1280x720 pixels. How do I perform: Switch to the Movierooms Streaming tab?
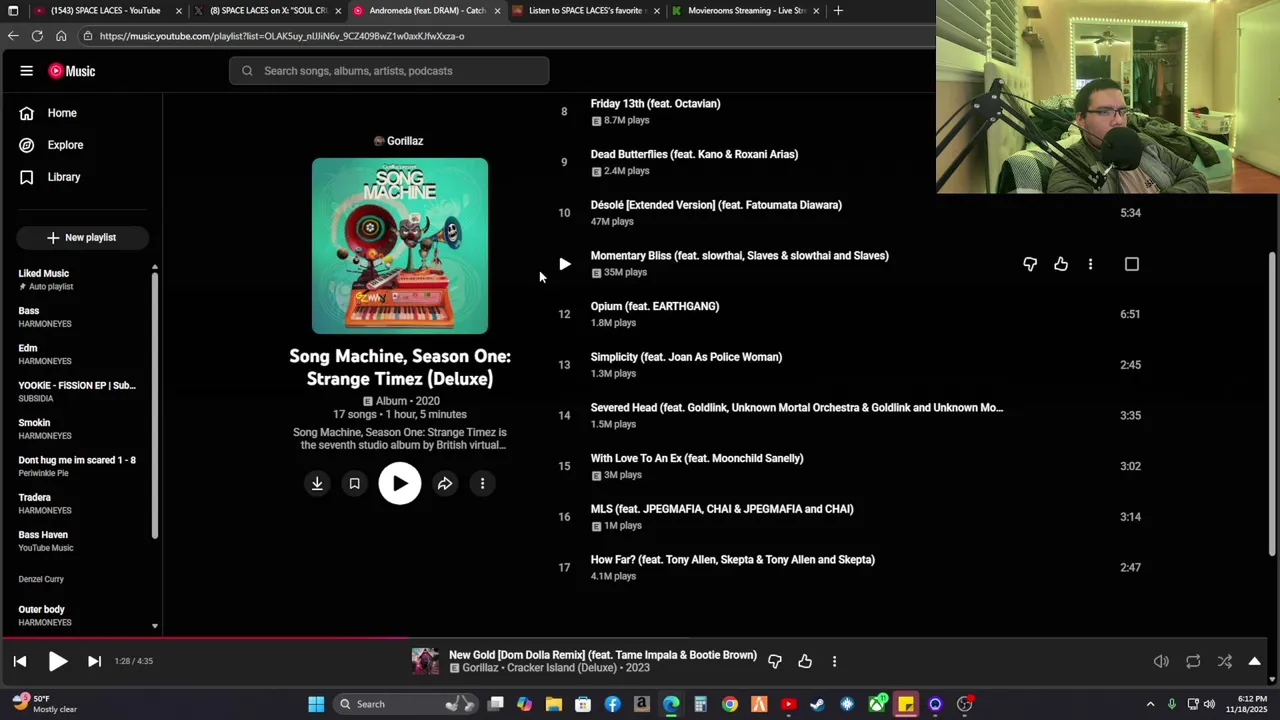(744, 11)
